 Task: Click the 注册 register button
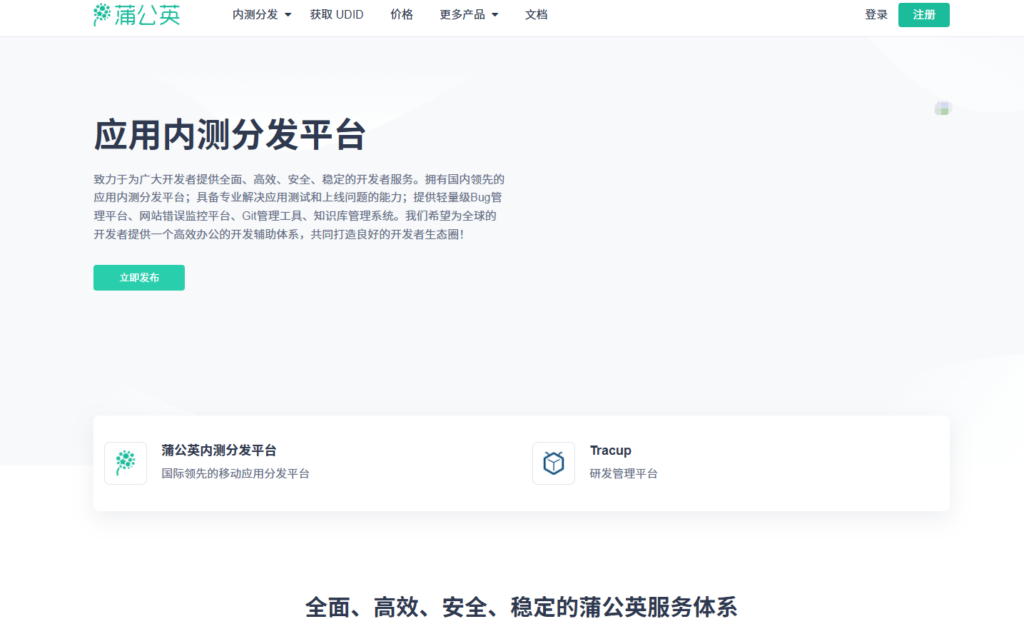924,15
